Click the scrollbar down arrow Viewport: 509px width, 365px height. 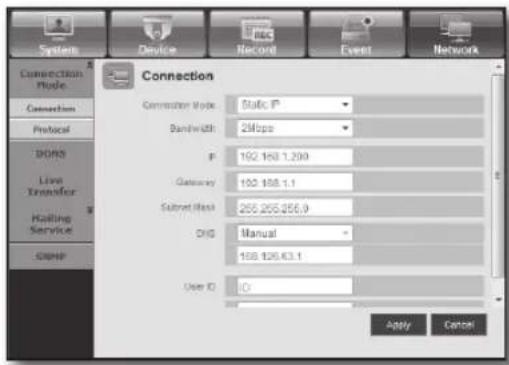tap(498, 299)
